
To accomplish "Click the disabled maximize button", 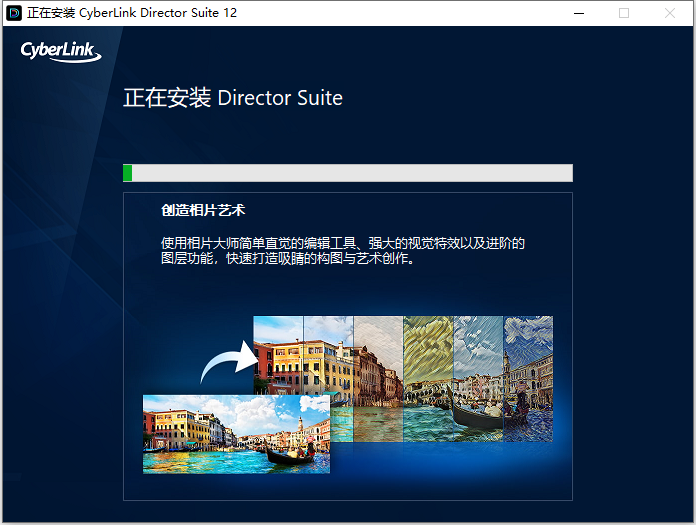I will [624, 13].
